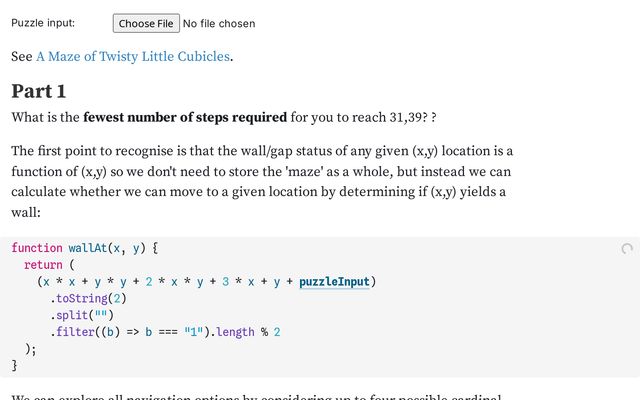The width and height of the screenshot is (640, 400).
Task: Click the .split("") line in code
Action: click(x=81, y=315)
